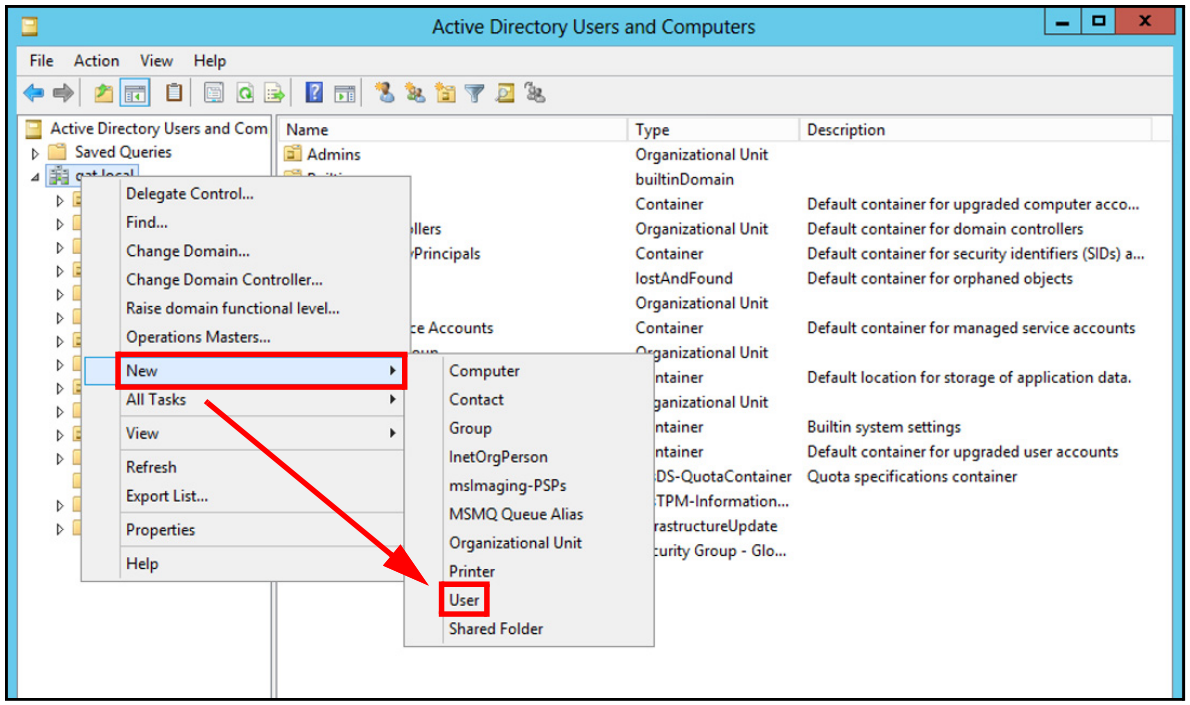Screen dimensions: 1190x705
Task: Open the All Tasks submenu
Action: (x=262, y=399)
